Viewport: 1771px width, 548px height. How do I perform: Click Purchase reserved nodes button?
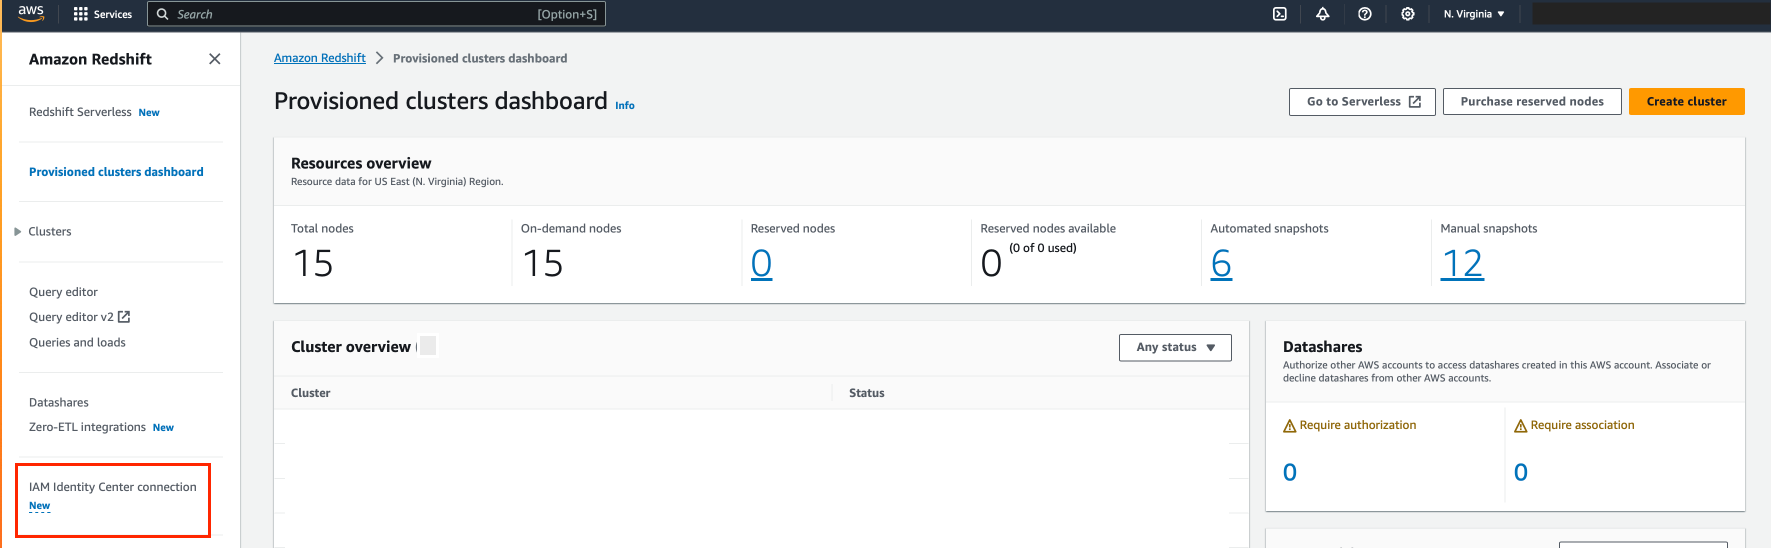click(x=1531, y=101)
